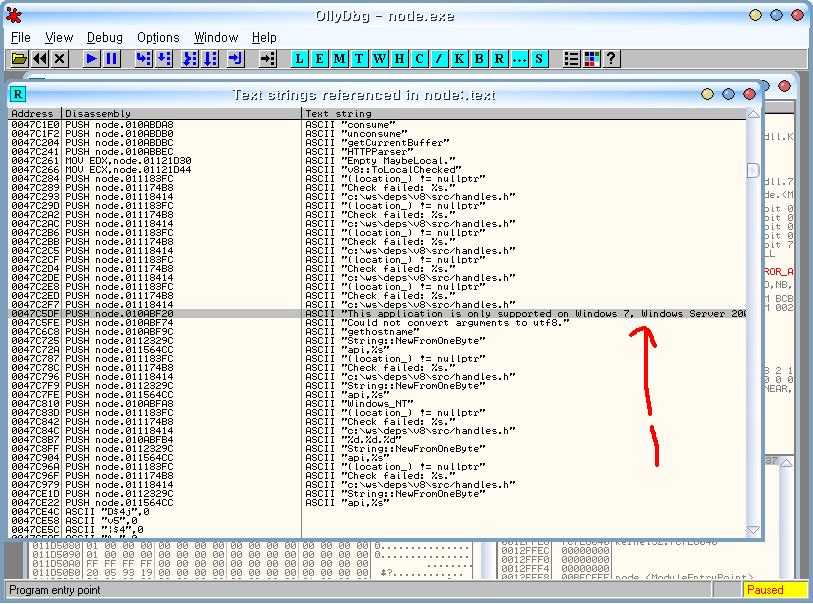Click 'Program entry point' status bar text

click(55, 590)
